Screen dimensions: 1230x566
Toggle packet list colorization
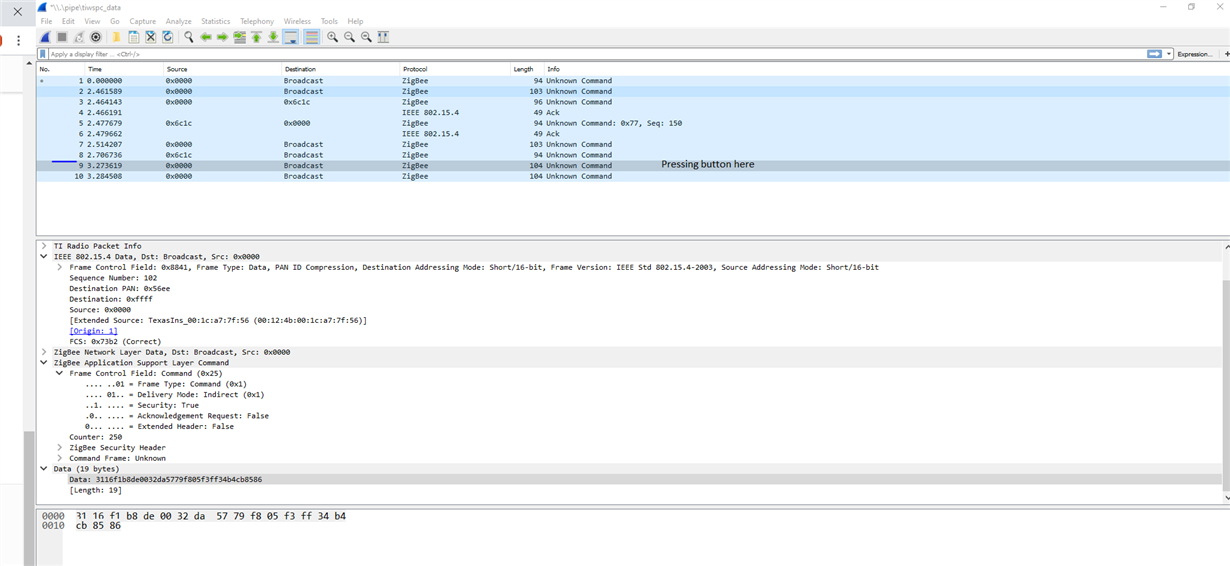coord(311,37)
